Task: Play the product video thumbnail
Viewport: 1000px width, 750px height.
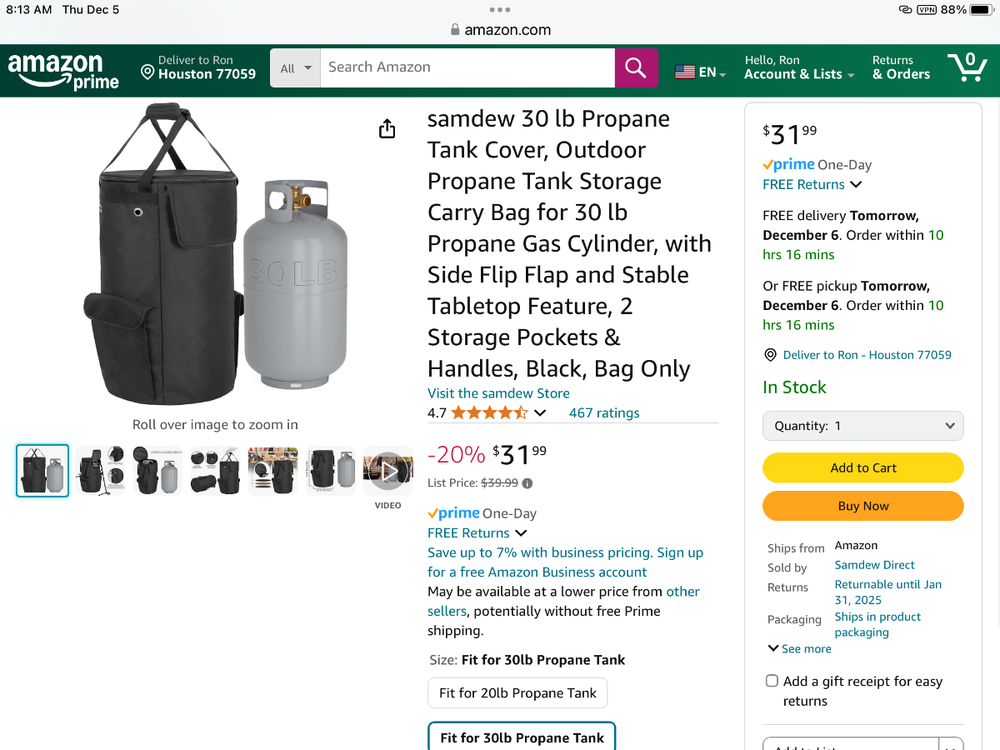Action: [x=388, y=470]
